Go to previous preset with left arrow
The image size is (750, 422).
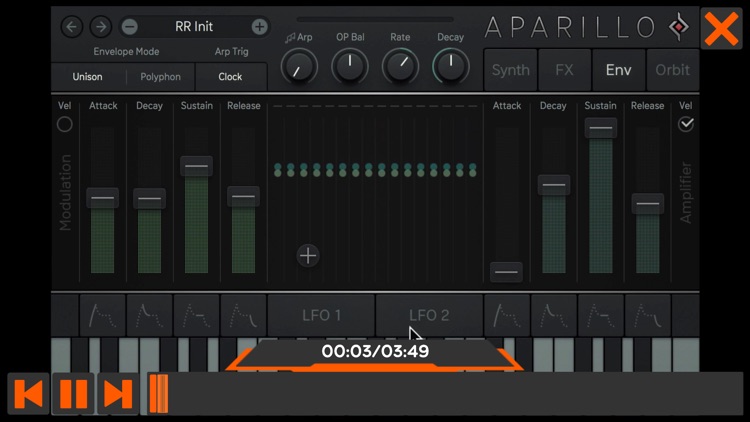point(72,27)
